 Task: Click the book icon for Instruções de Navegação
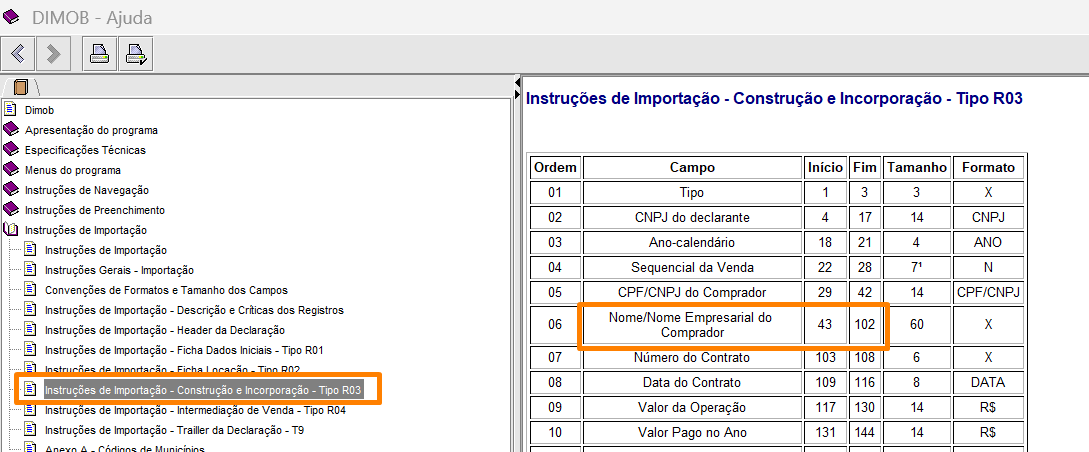[10, 190]
